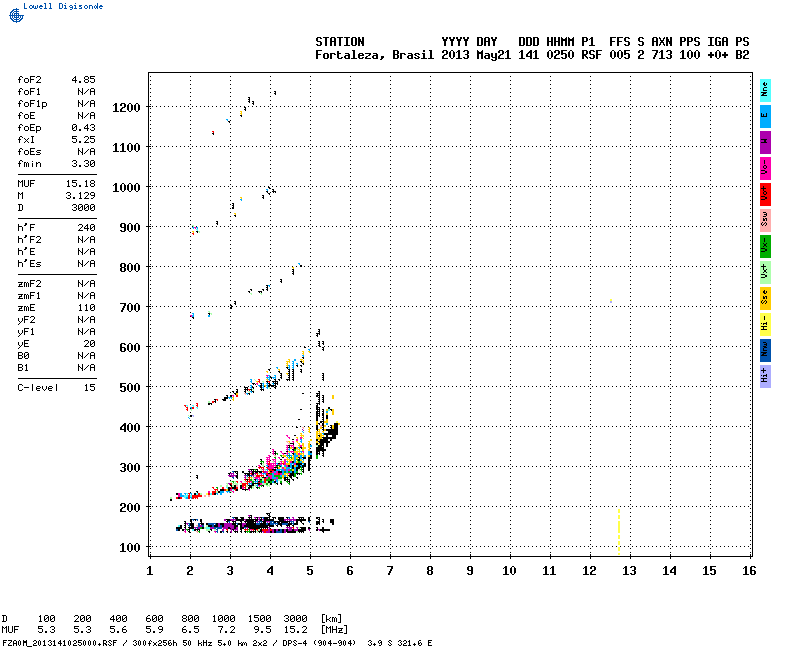Viewport: 800px width, 650px height.
Task: Click the fmin value 3.30
Action: pyautogui.click(x=83, y=164)
